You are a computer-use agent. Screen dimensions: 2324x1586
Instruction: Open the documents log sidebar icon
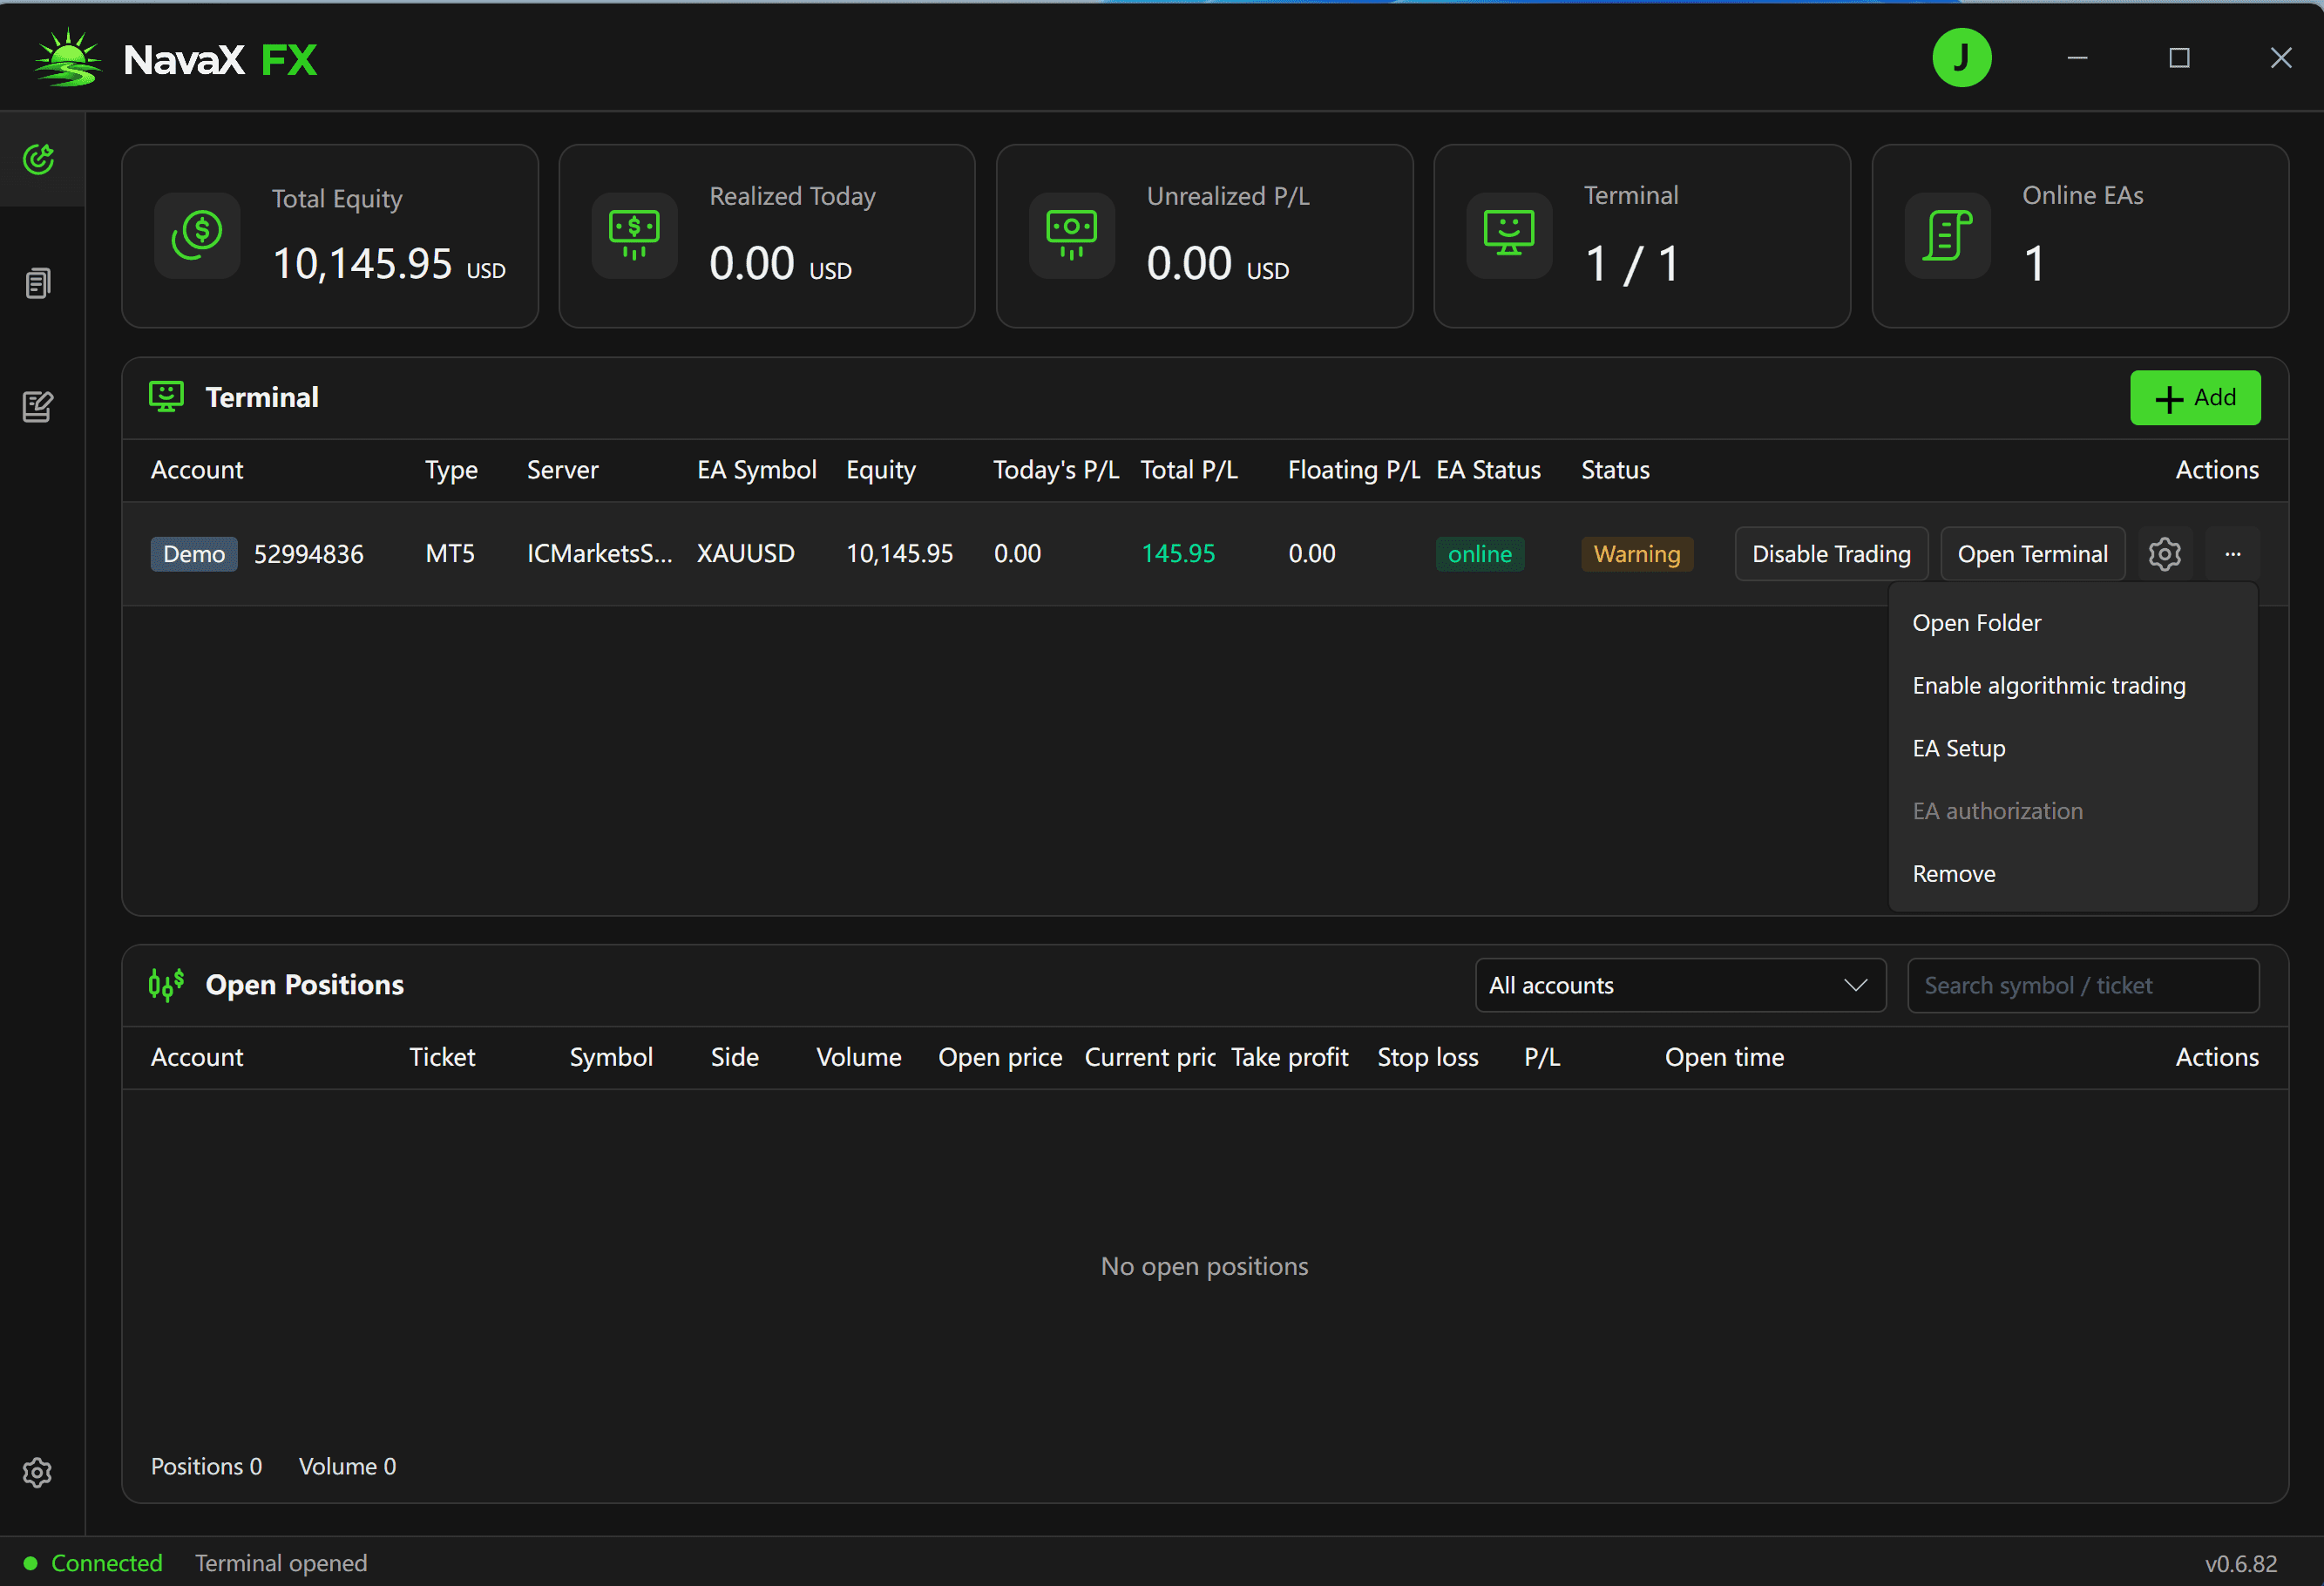[x=38, y=283]
